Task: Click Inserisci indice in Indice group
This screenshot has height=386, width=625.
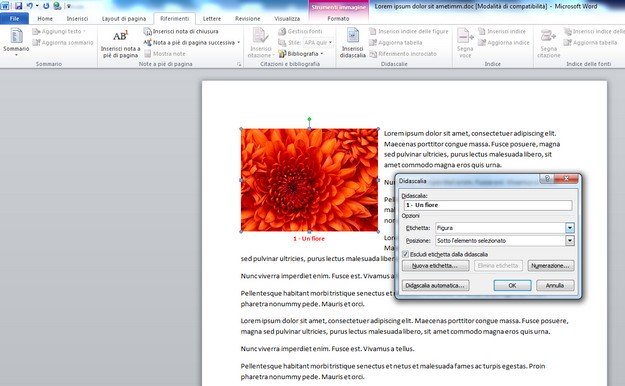Action: coord(502,31)
